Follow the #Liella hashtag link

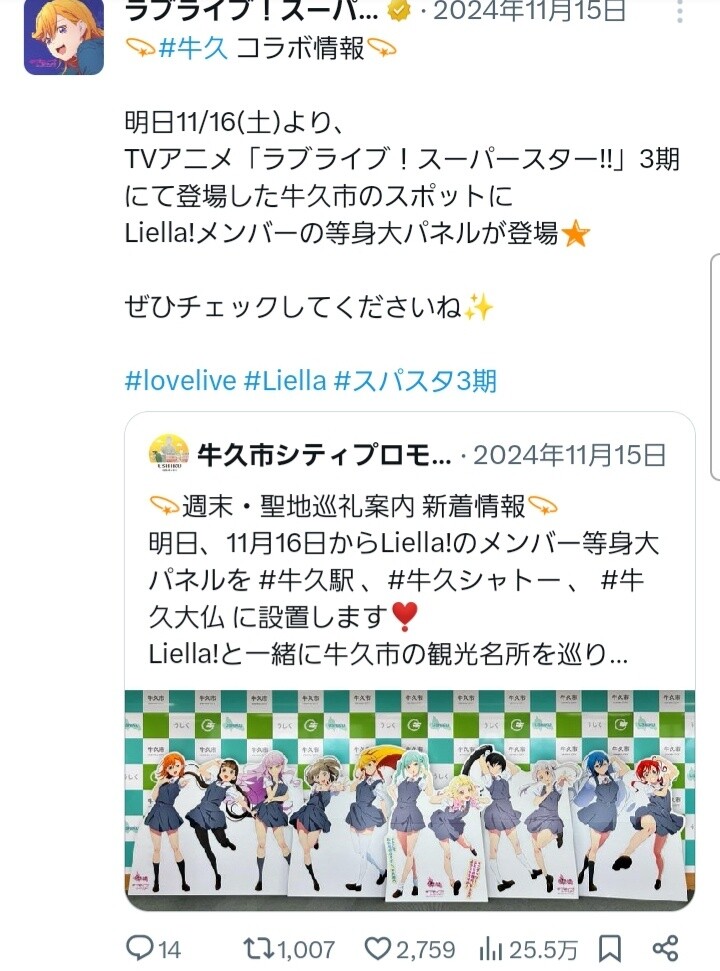pyautogui.click(x=285, y=380)
